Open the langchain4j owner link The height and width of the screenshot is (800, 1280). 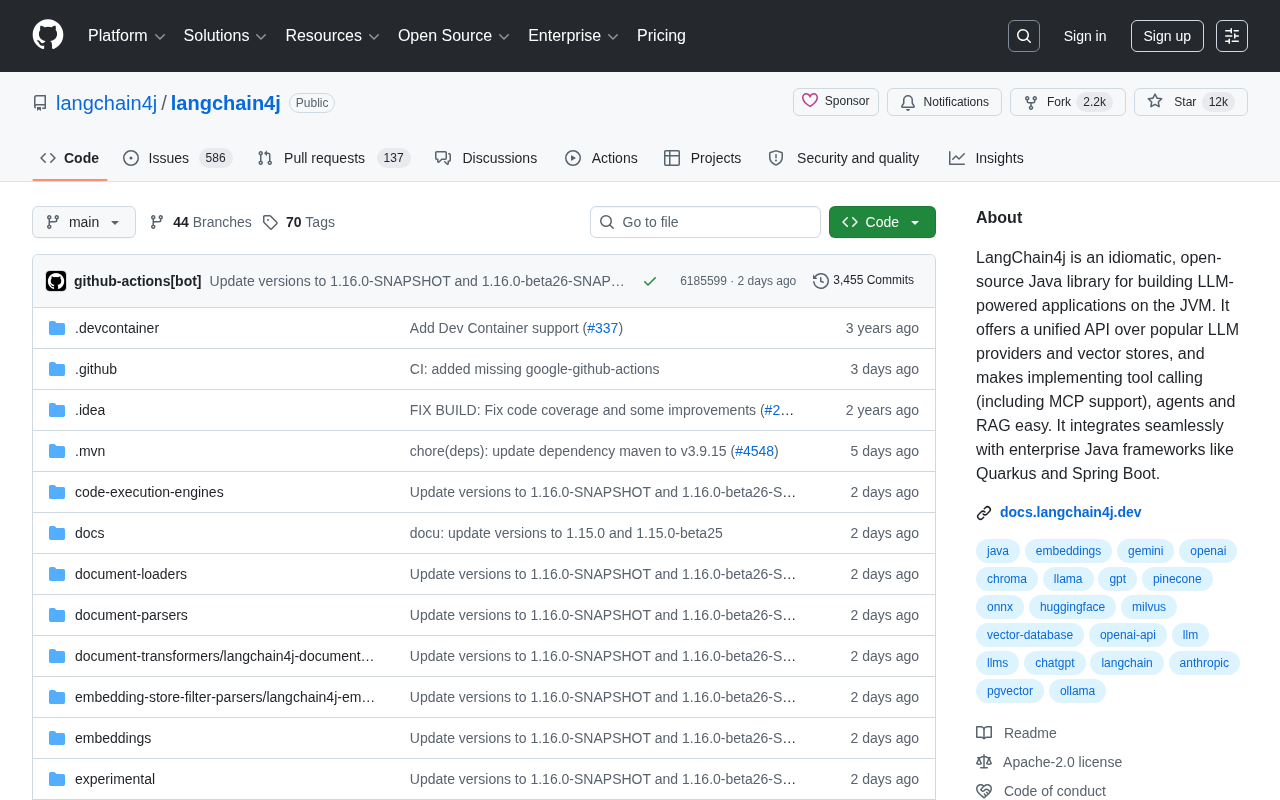[x=107, y=103]
